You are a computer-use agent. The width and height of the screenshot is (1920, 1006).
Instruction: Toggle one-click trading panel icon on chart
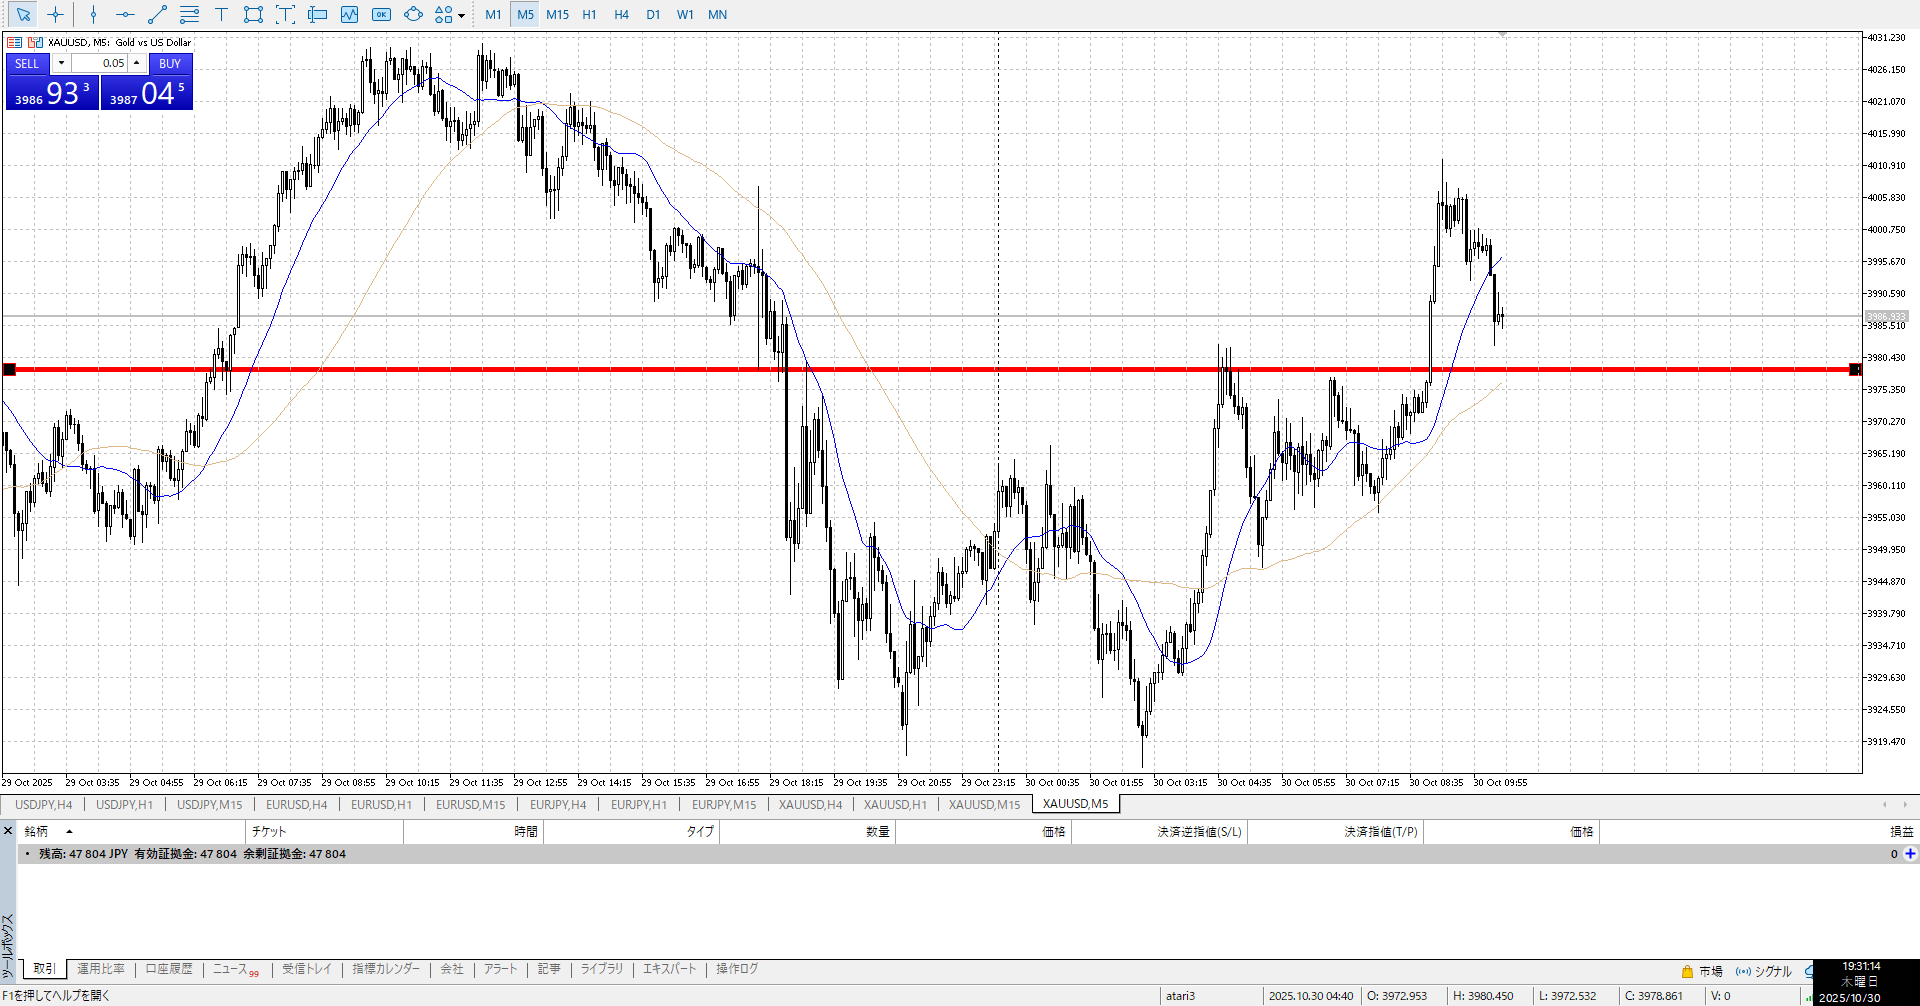click(x=15, y=42)
